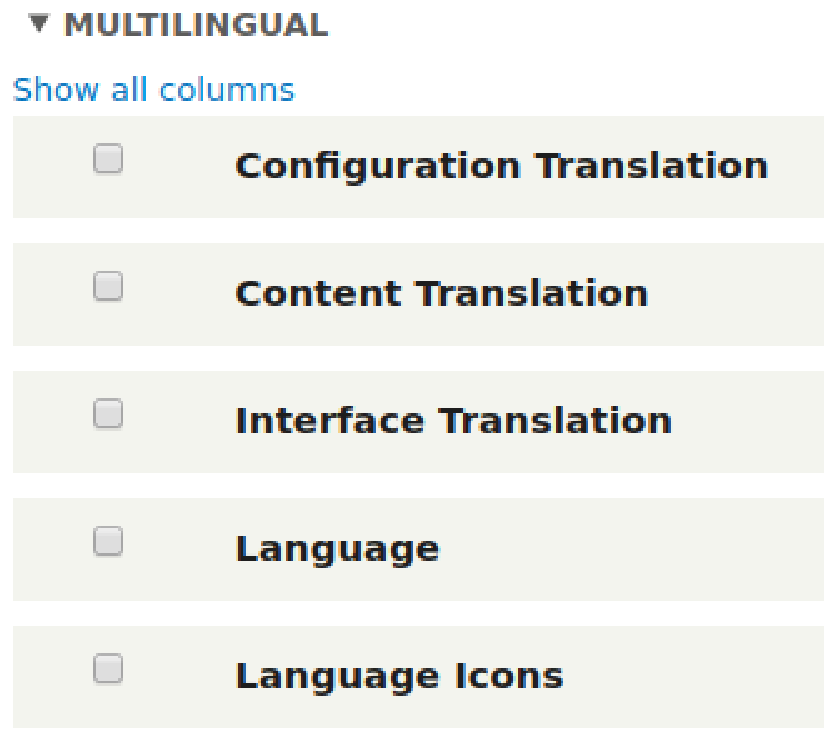Select the Interface Translation label text
The height and width of the screenshot is (739, 824).
click(453, 421)
